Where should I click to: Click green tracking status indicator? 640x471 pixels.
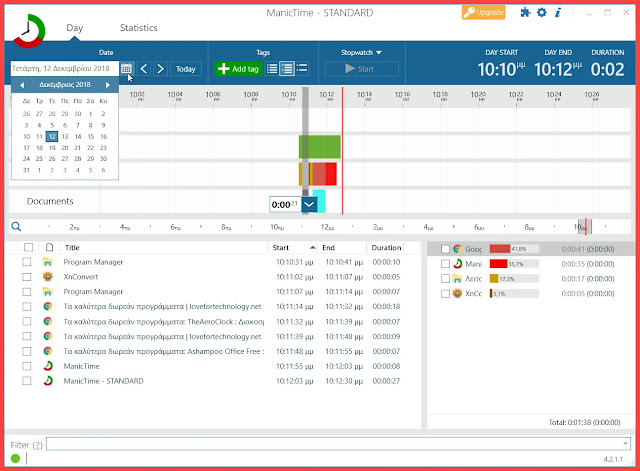pyautogui.click(x=16, y=458)
